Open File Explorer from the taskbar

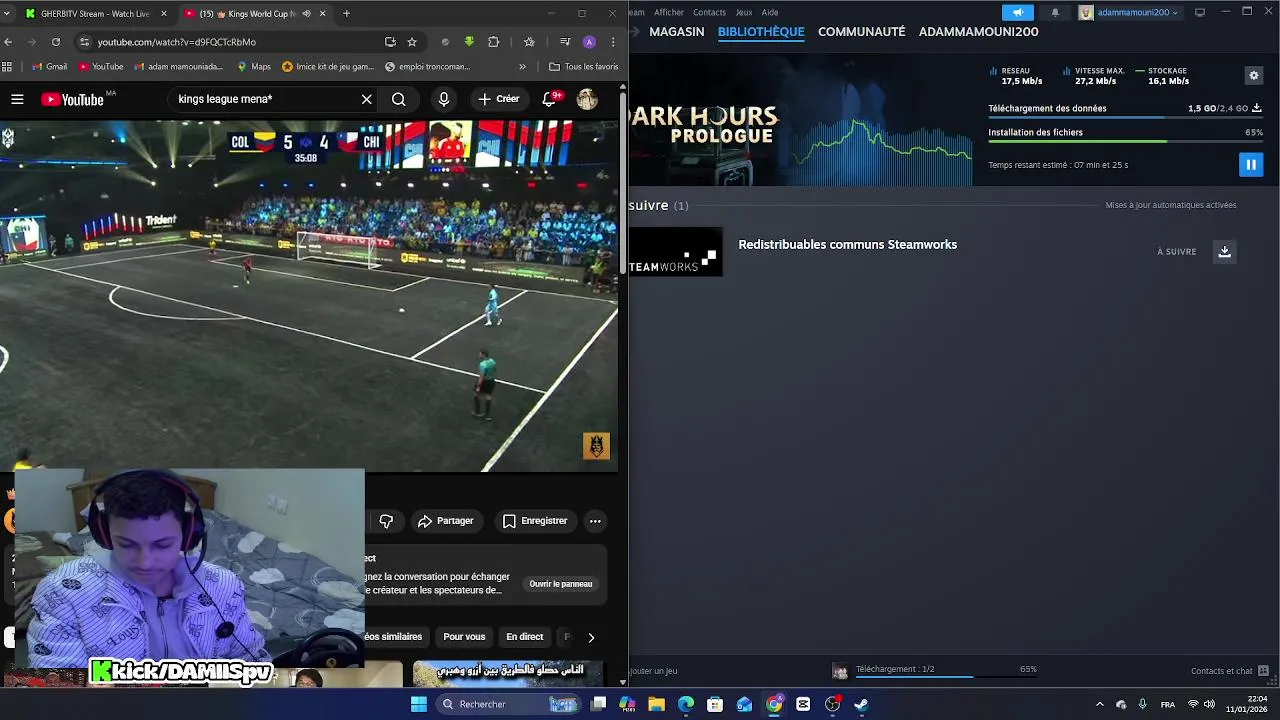656,704
